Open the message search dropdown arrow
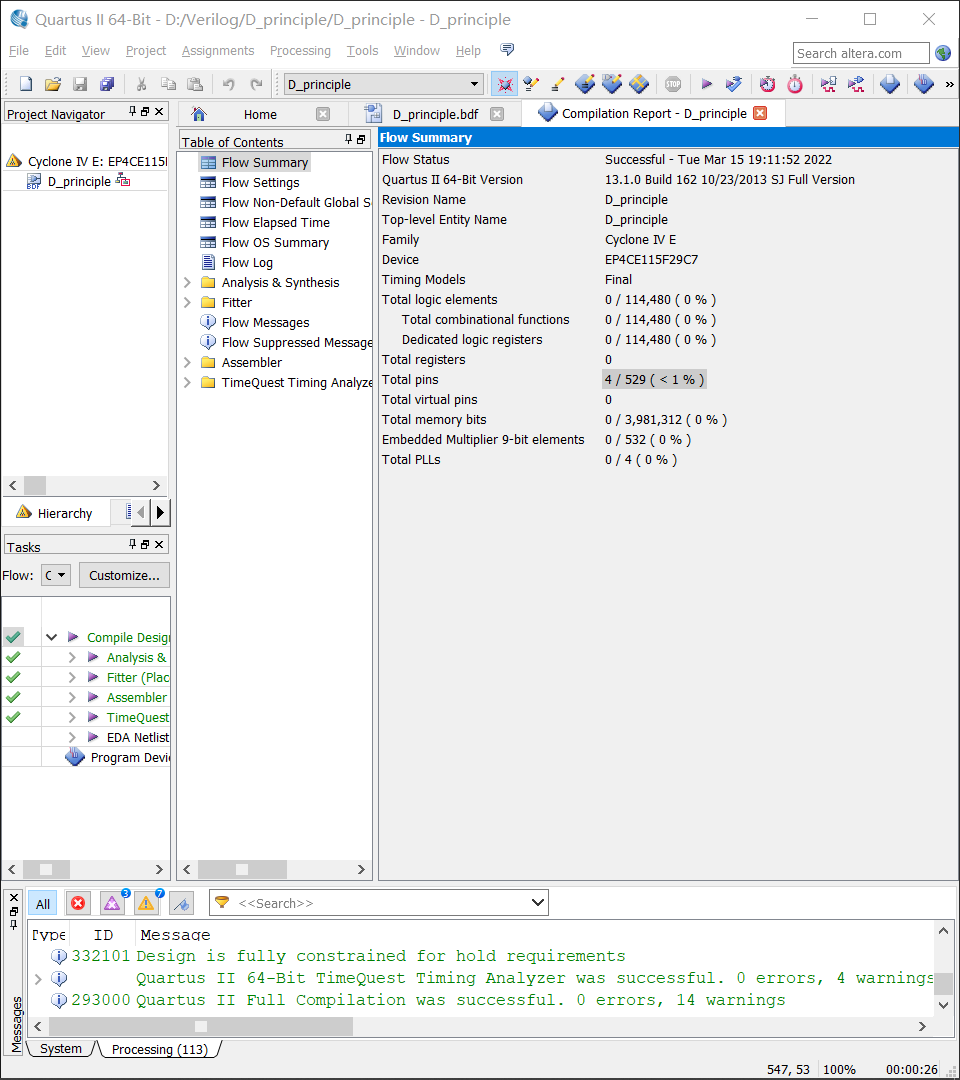 (x=538, y=902)
